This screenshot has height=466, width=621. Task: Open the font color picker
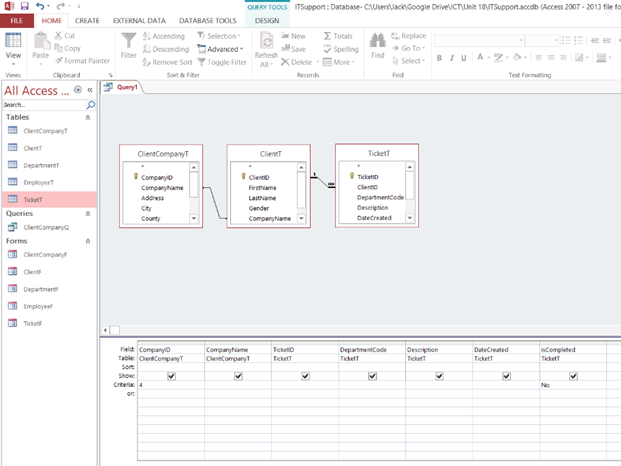(x=484, y=58)
